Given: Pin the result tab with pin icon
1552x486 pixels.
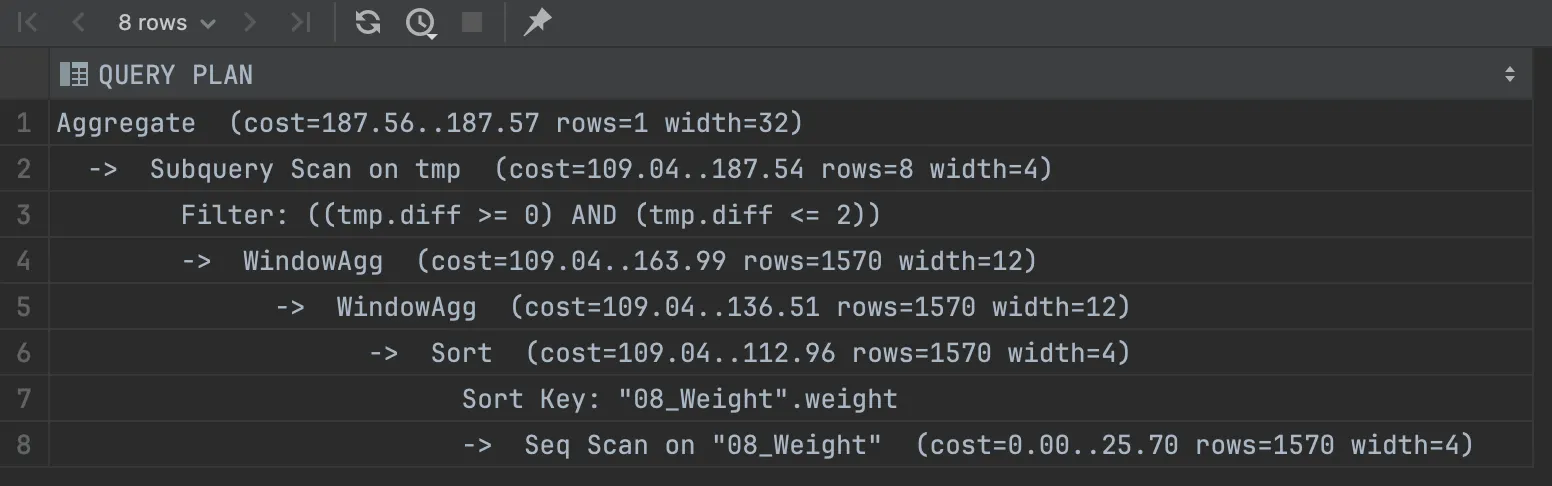Looking at the screenshot, I should (538, 22).
